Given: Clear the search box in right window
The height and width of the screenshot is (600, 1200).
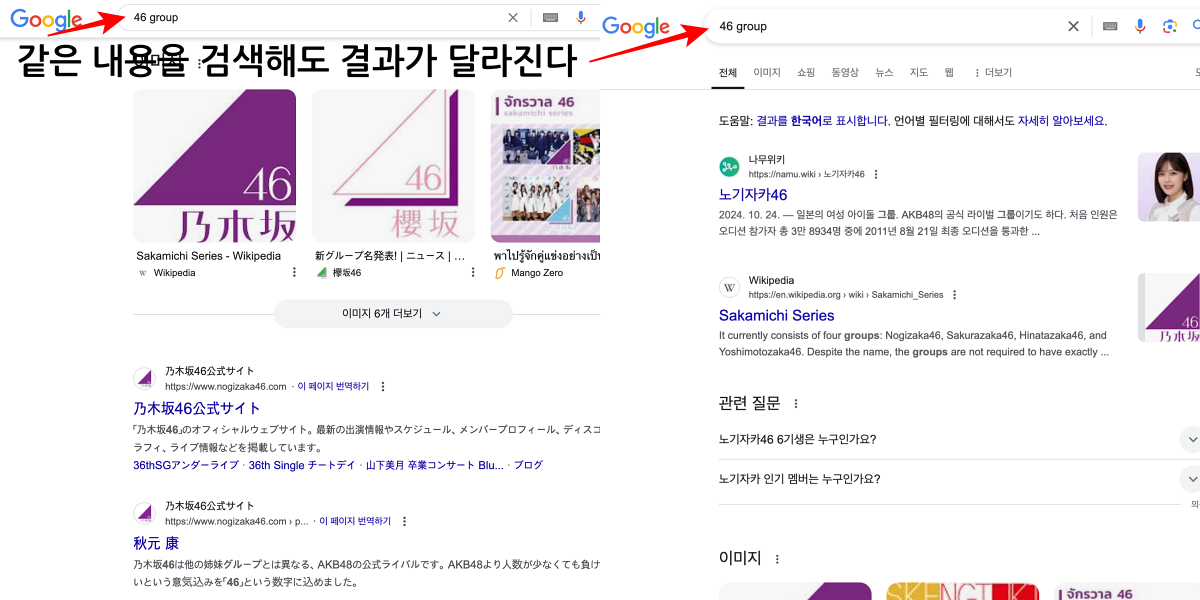Looking at the screenshot, I should pos(1073,26).
